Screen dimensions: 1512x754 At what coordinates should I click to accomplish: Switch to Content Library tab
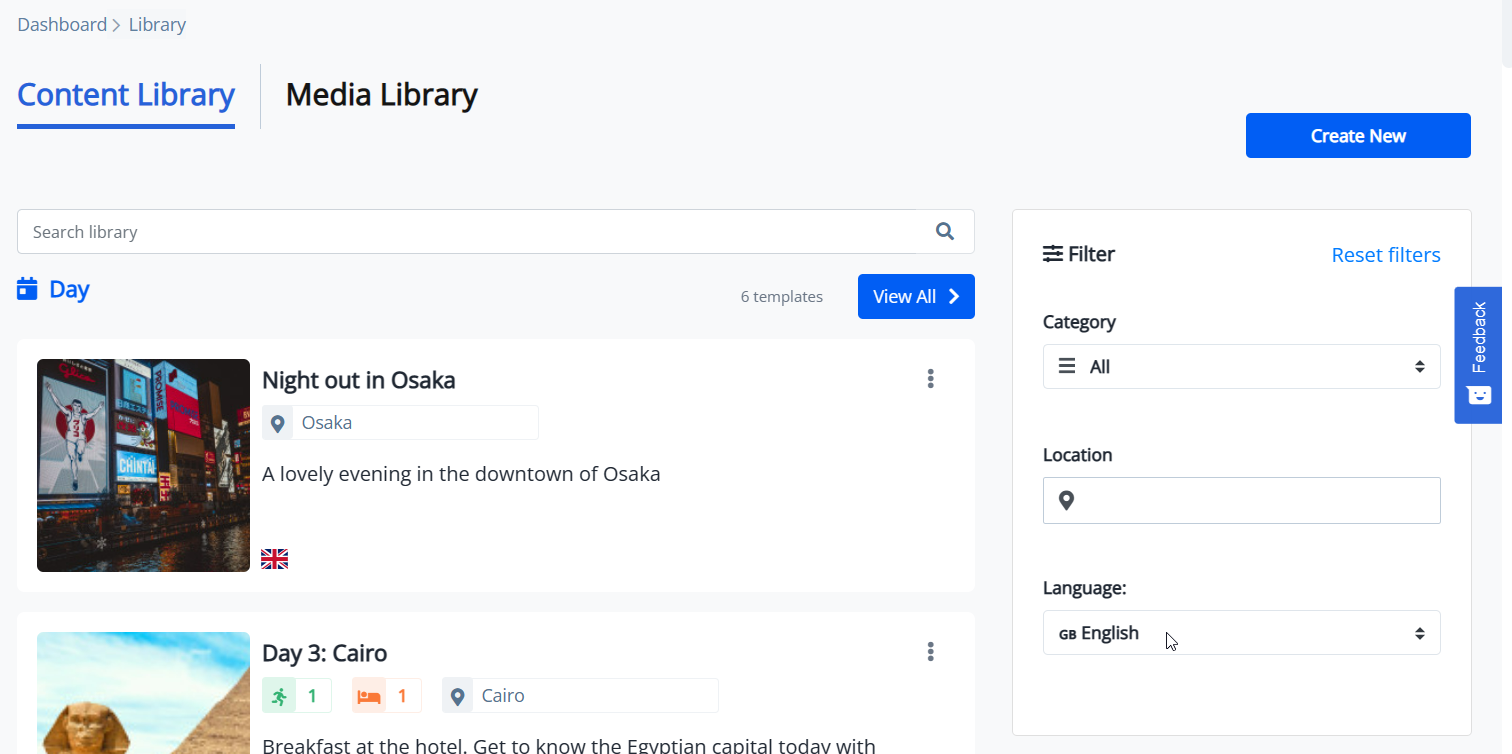(x=126, y=95)
